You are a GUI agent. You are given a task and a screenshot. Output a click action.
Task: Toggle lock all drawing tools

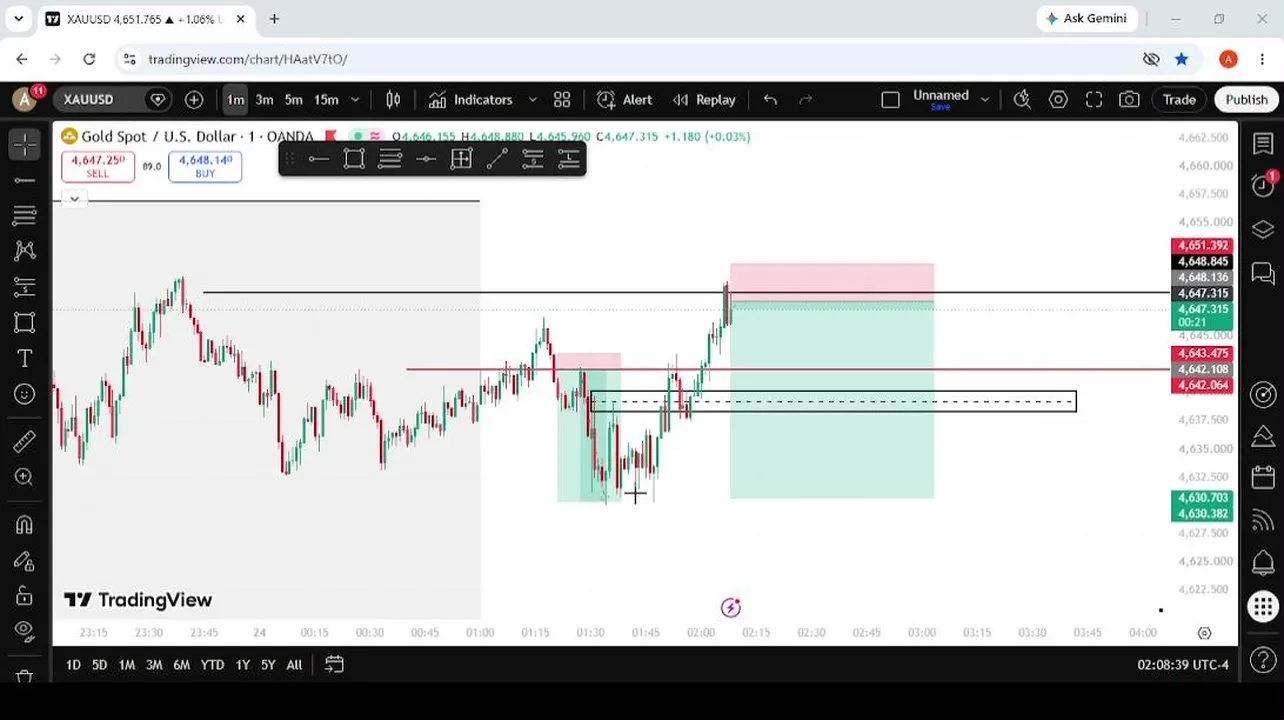click(25, 596)
